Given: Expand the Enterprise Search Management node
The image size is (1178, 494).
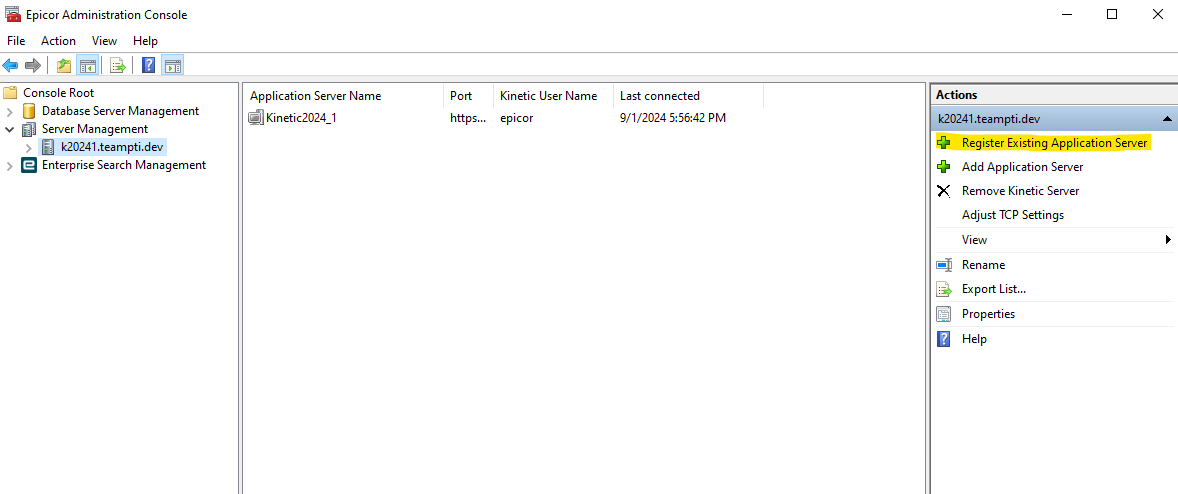Looking at the screenshot, I should pos(9,165).
